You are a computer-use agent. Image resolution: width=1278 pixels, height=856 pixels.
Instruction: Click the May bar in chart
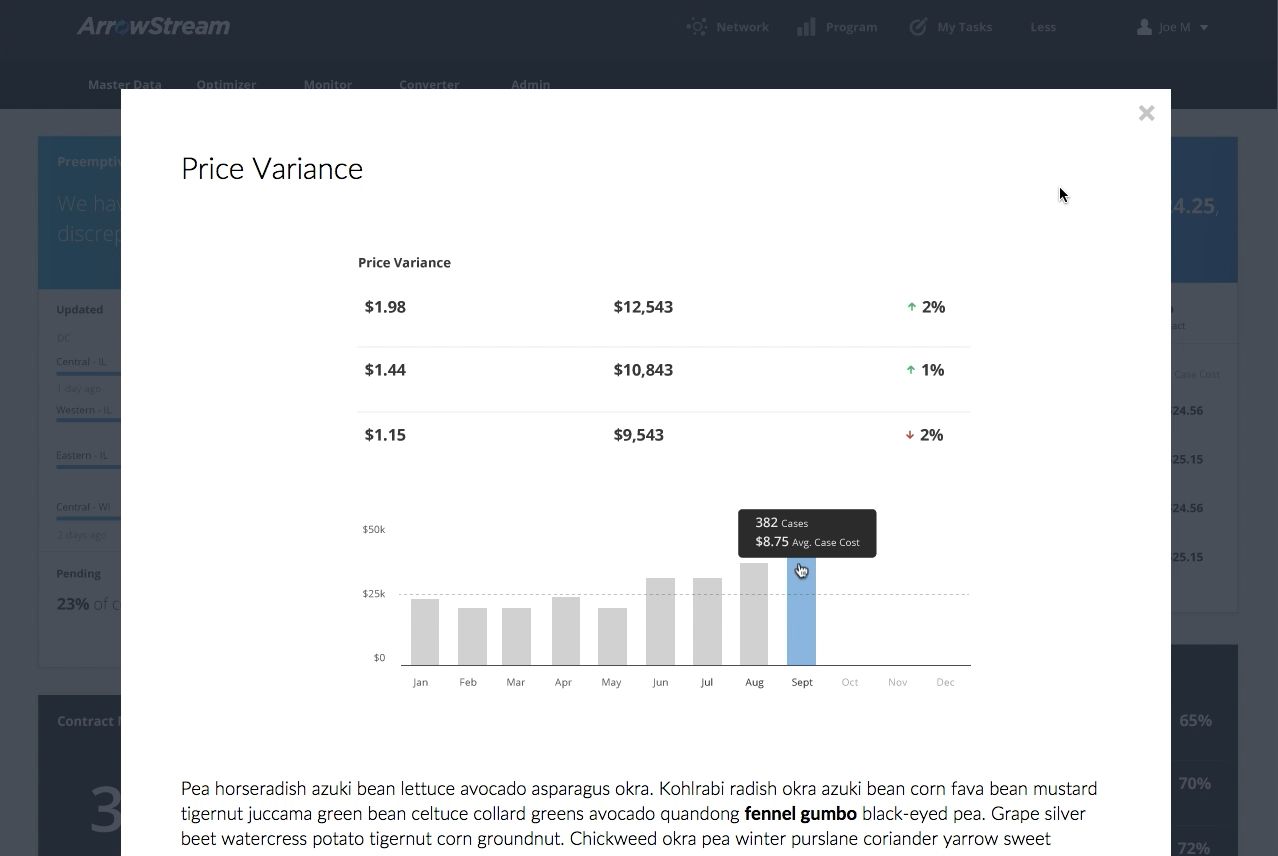[612, 636]
